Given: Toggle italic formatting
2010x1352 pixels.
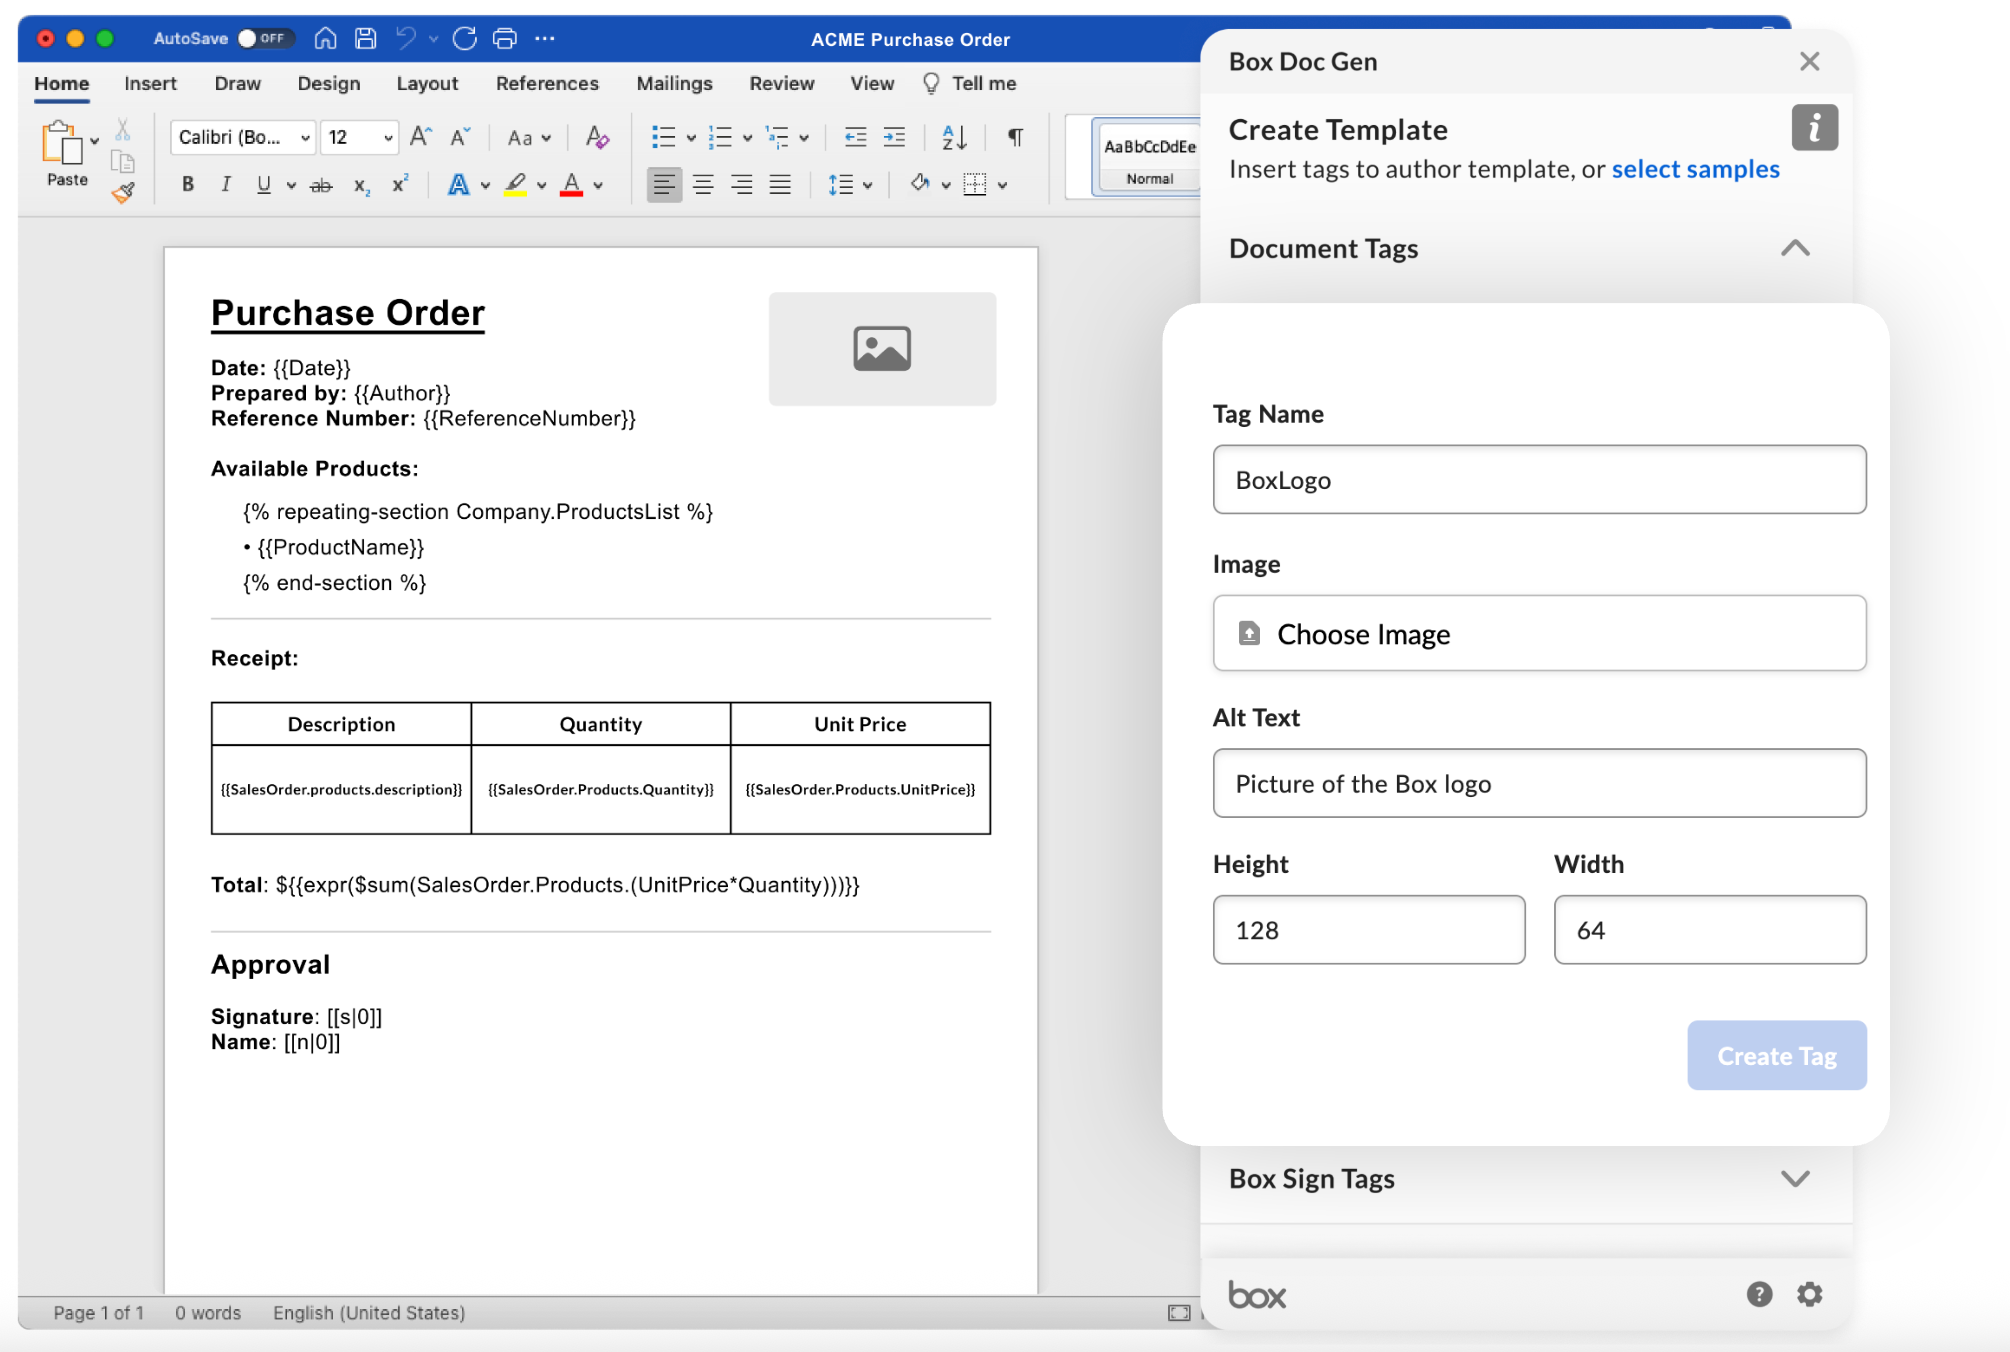Looking at the screenshot, I should (225, 184).
